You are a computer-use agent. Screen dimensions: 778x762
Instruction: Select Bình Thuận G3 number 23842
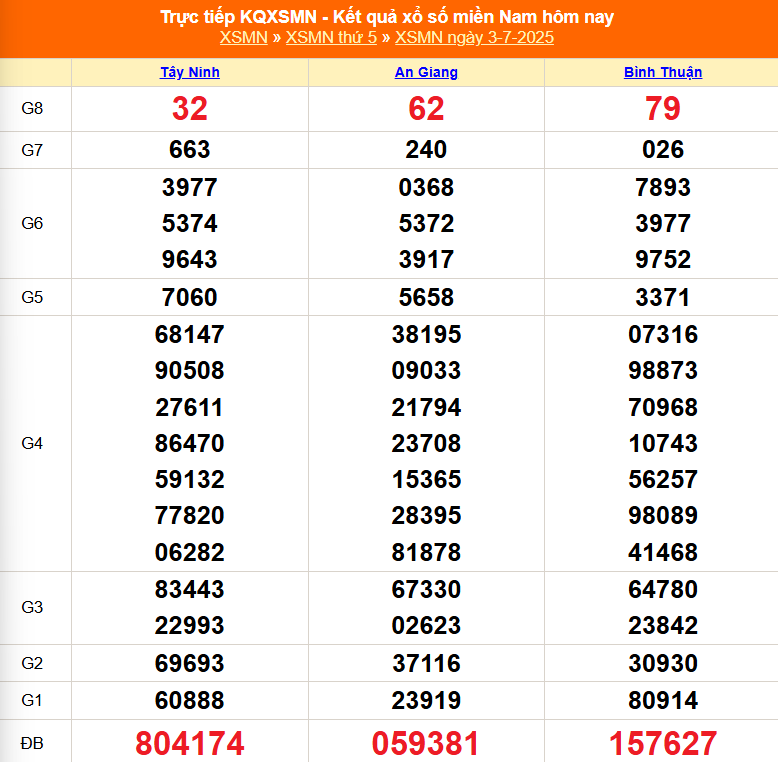coord(663,626)
